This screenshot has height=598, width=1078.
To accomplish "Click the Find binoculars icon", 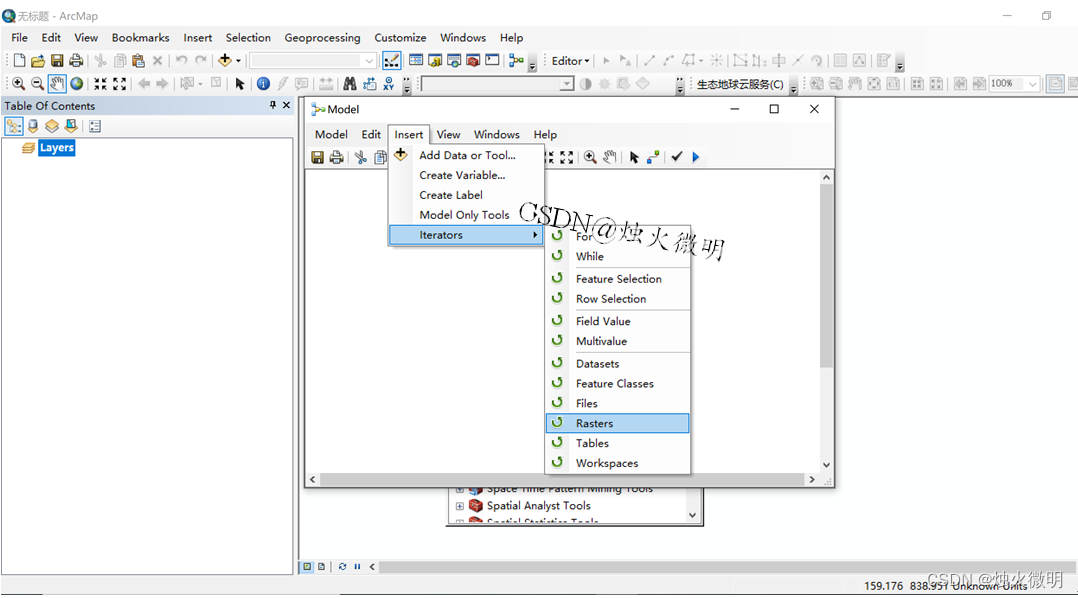I will point(350,84).
